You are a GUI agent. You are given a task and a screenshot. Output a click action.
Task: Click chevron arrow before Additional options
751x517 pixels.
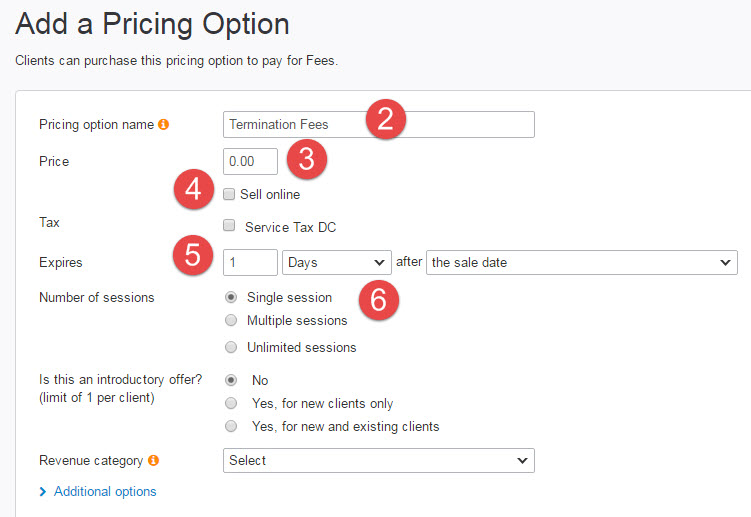[x=43, y=492]
